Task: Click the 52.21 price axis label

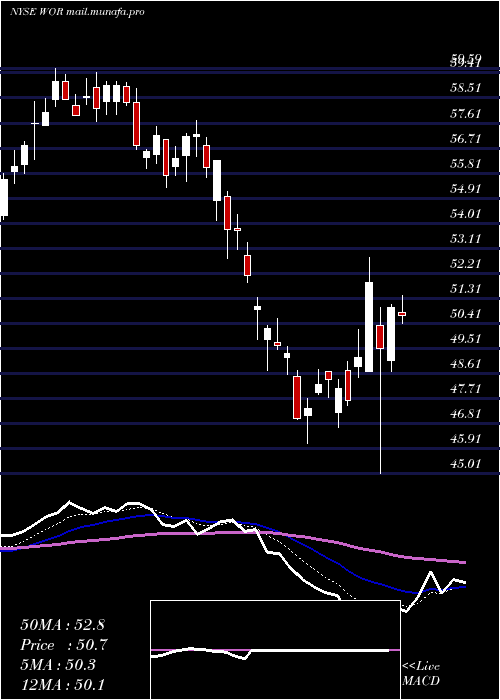Action: pos(466,263)
